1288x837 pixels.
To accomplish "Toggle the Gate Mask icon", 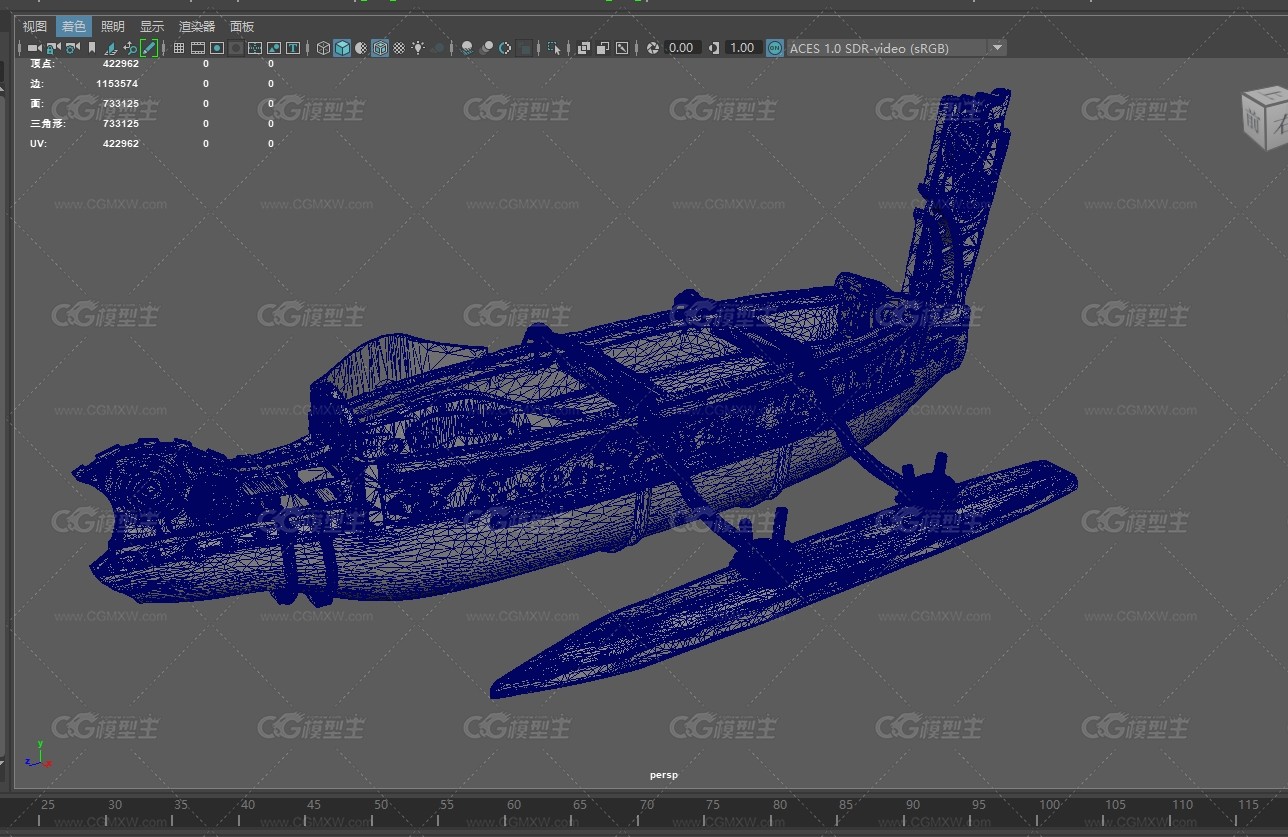I will [236, 48].
